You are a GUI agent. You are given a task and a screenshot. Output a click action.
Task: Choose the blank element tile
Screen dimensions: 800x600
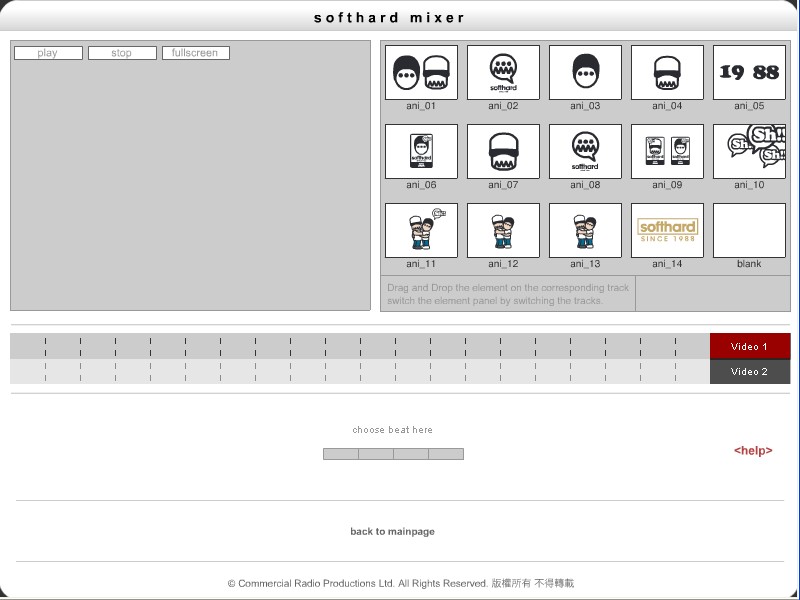[x=749, y=231]
